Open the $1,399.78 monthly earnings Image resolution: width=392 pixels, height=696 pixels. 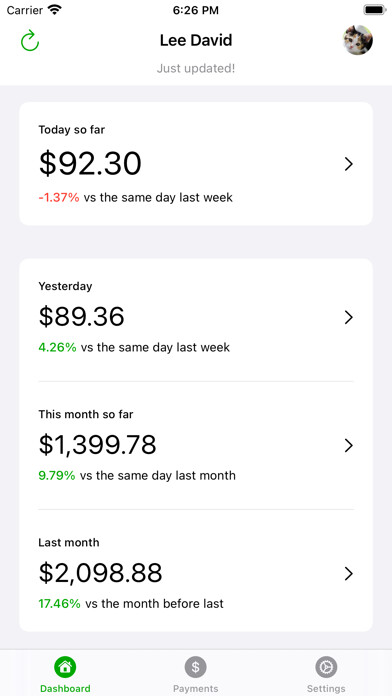click(x=98, y=445)
